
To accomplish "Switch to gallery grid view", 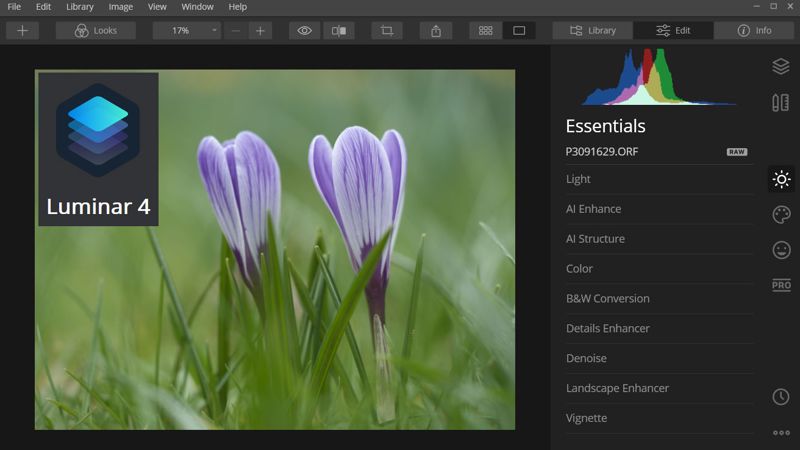I will (x=485, y=31).
